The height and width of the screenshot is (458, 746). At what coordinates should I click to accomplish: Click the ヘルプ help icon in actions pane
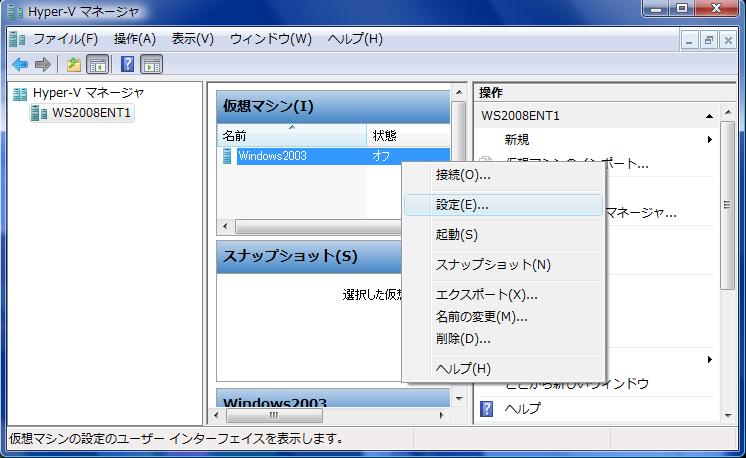coord(487,408)
